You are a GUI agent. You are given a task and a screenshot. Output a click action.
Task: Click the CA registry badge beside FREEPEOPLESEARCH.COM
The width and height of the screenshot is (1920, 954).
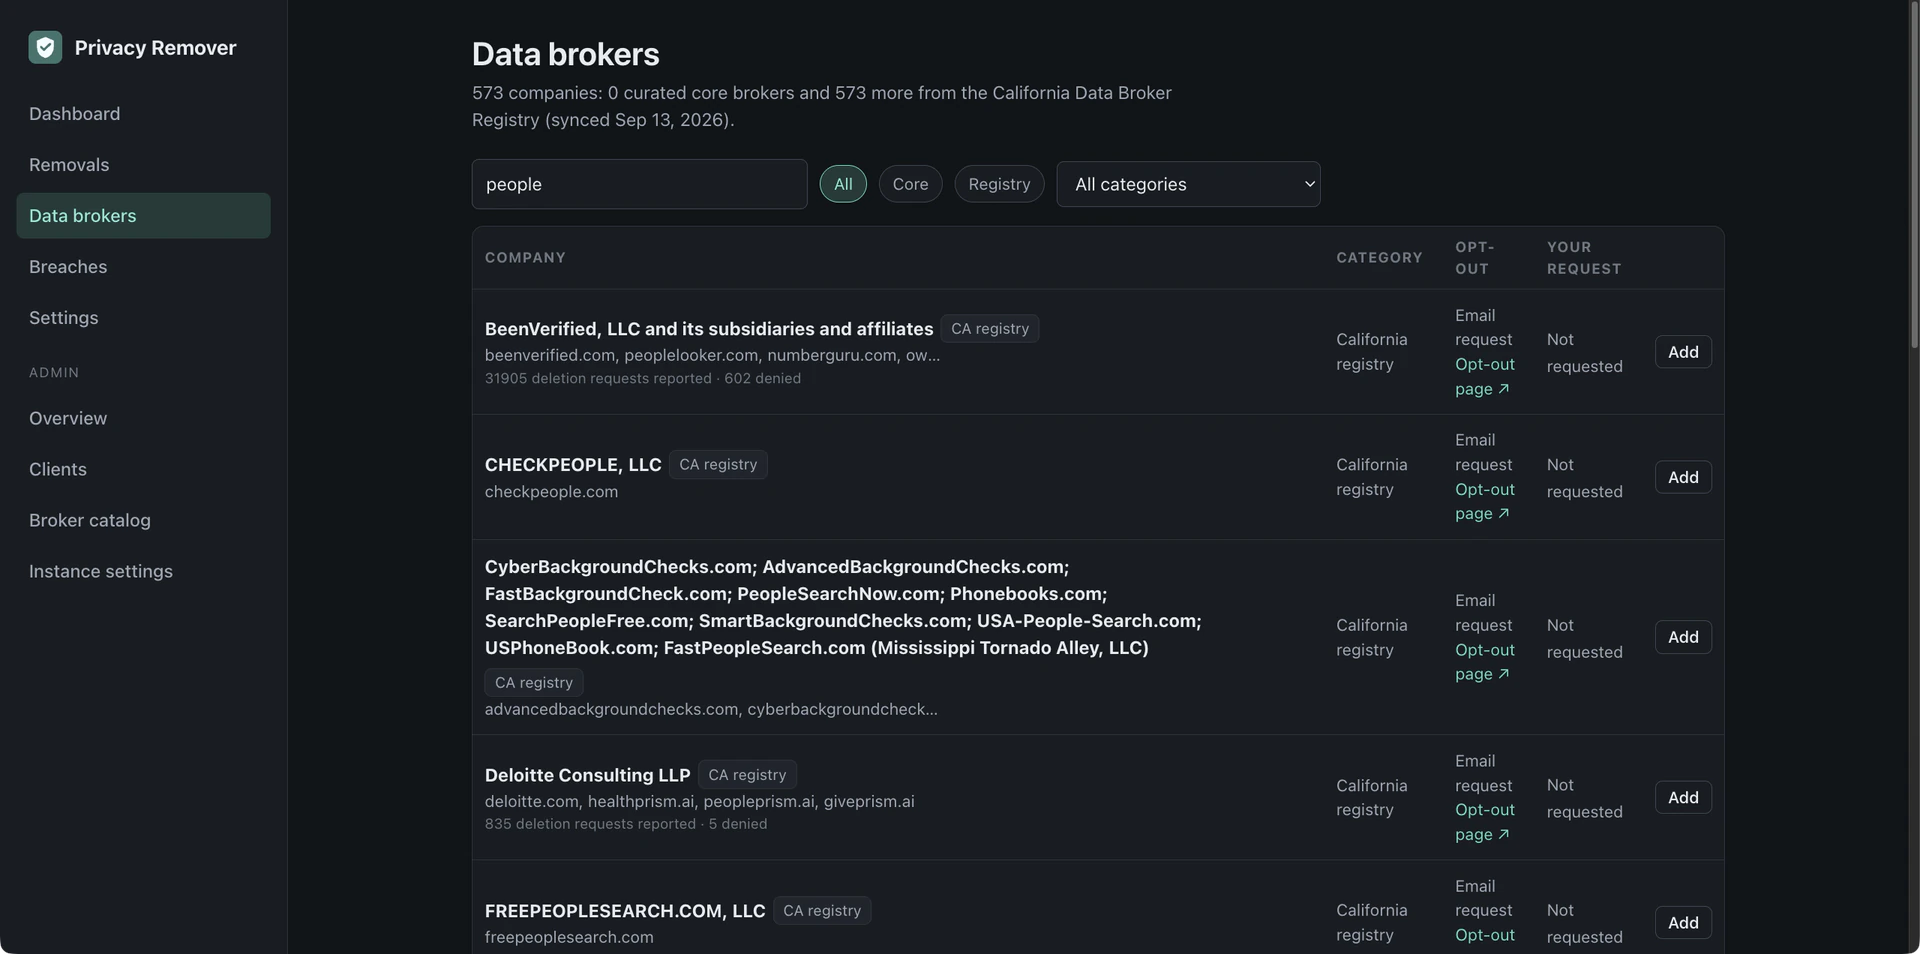click(x=822, y=911)
